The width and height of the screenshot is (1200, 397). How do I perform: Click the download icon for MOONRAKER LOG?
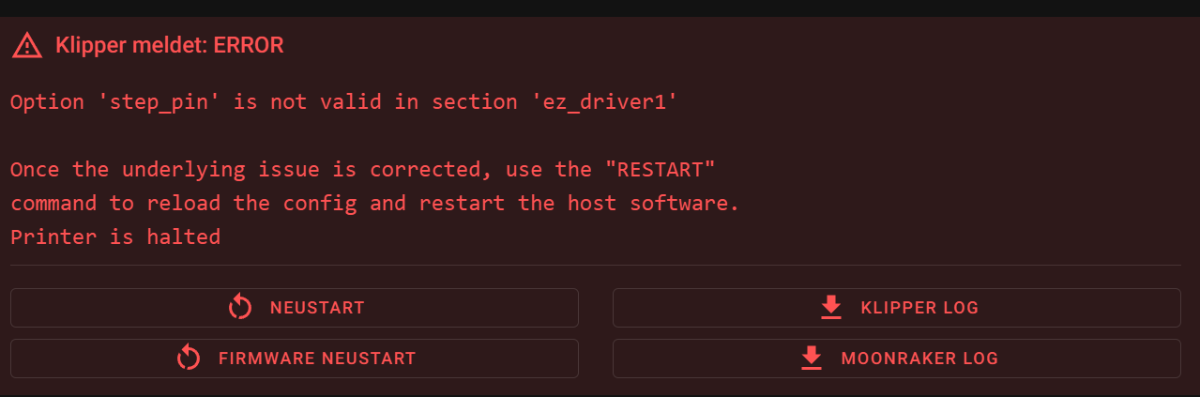click(811, 358)
